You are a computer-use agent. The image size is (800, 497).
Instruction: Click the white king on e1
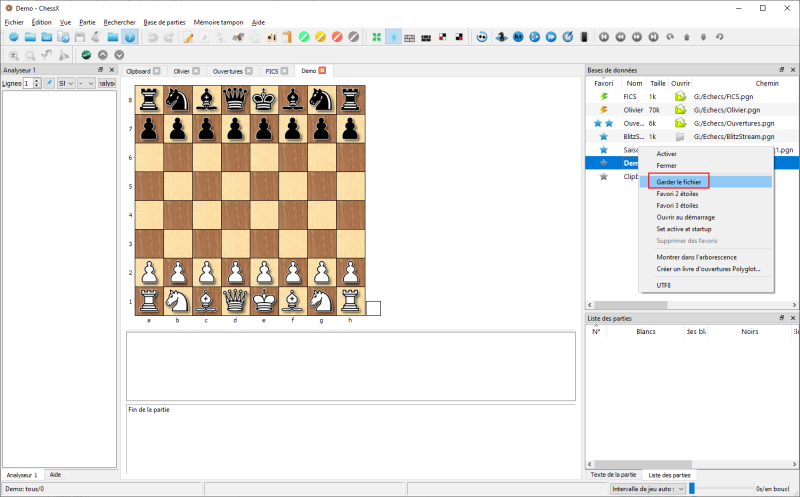(264, 299)
